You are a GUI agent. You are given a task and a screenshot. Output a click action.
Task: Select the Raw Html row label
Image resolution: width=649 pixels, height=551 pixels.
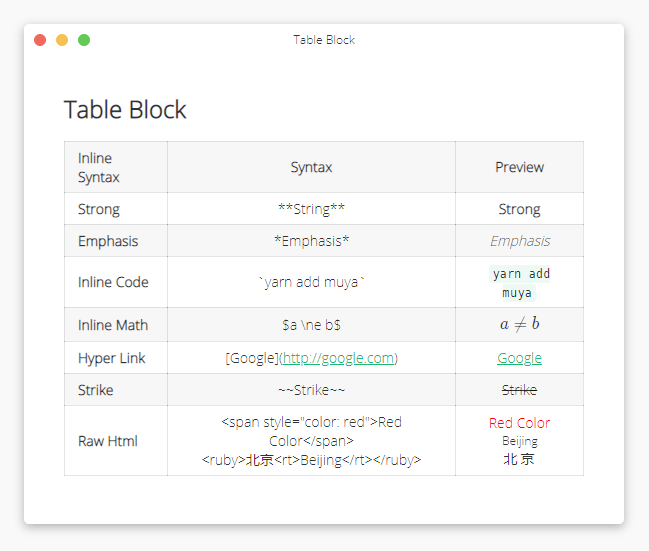point(108,441)
